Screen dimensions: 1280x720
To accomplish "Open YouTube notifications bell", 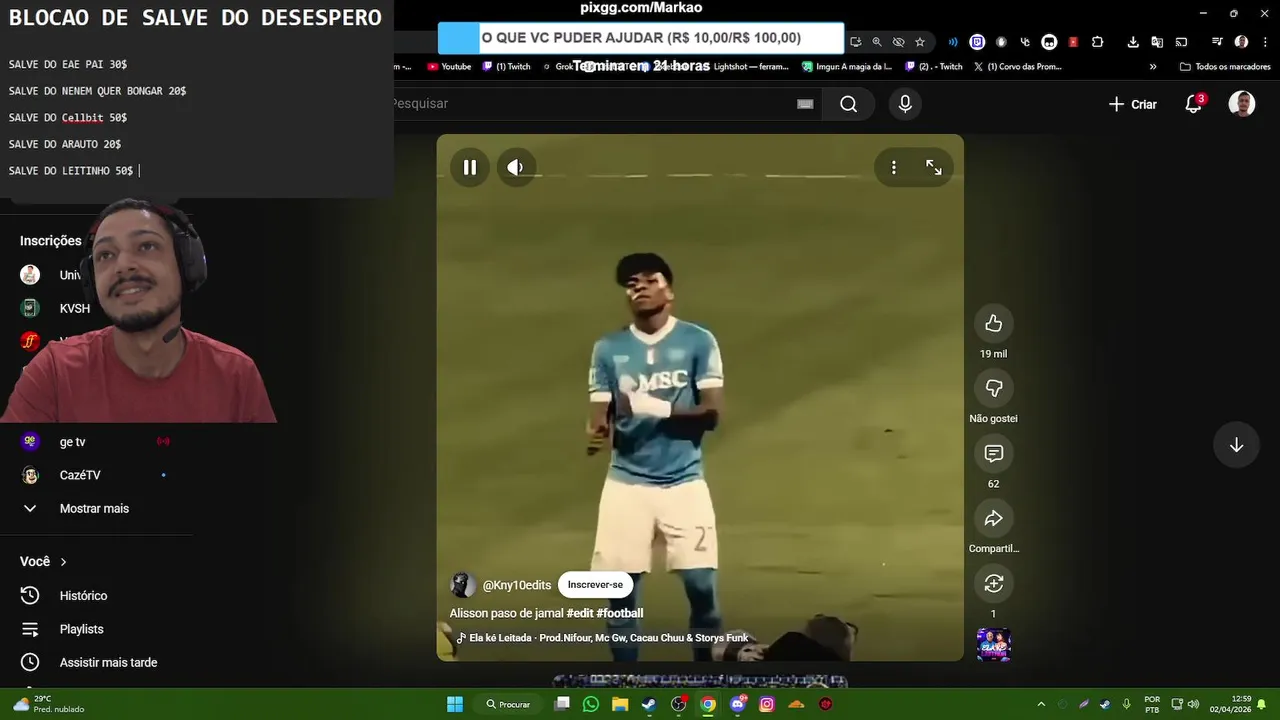I will (x=1193, y=104).
